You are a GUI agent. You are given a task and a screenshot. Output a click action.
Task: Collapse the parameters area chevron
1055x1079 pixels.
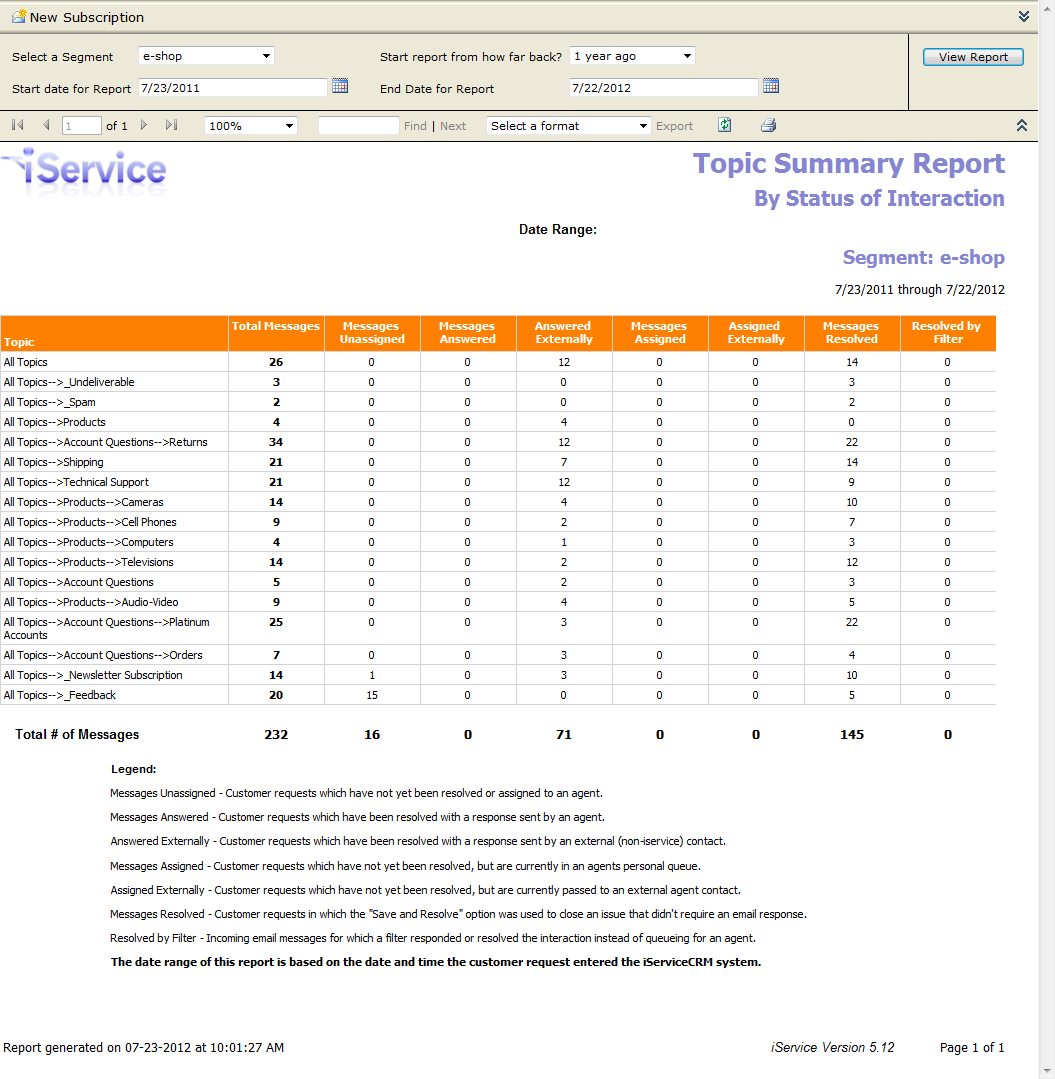1022,125
